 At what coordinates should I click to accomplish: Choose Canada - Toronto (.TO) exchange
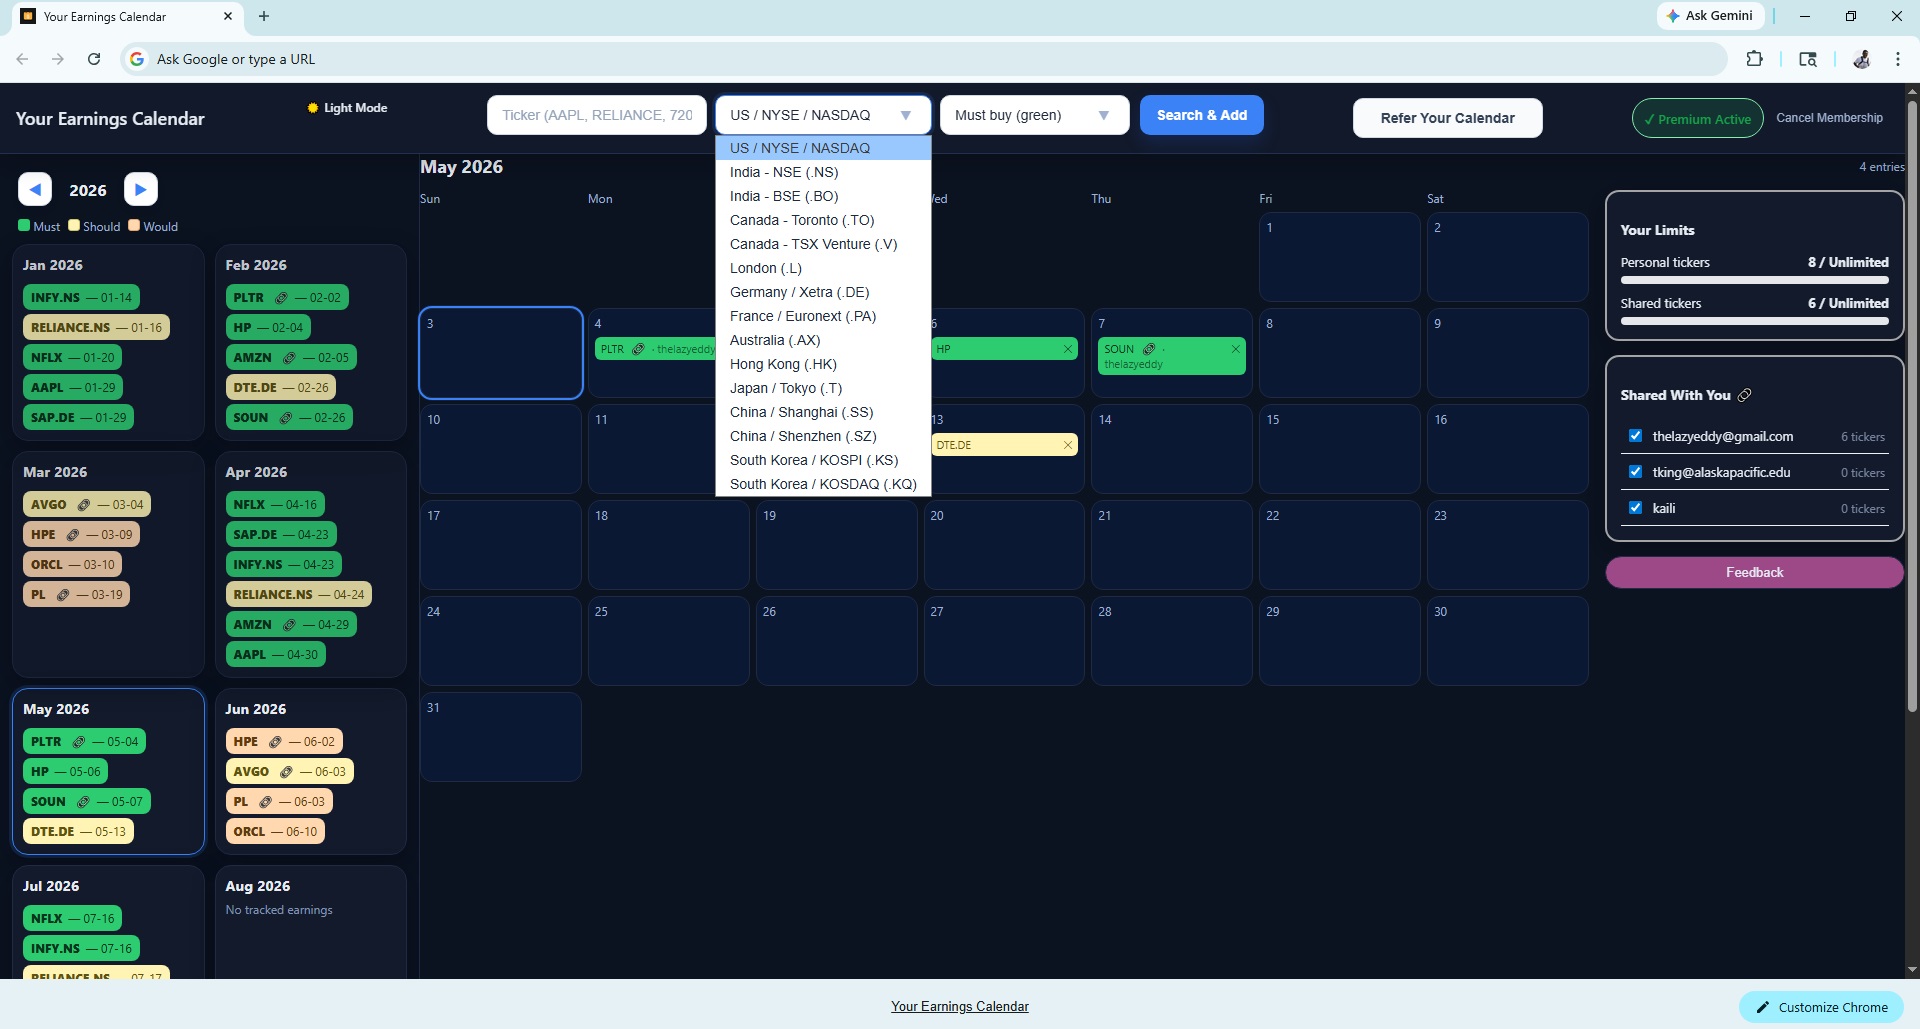pyautogui.click(x=823, y=220)
